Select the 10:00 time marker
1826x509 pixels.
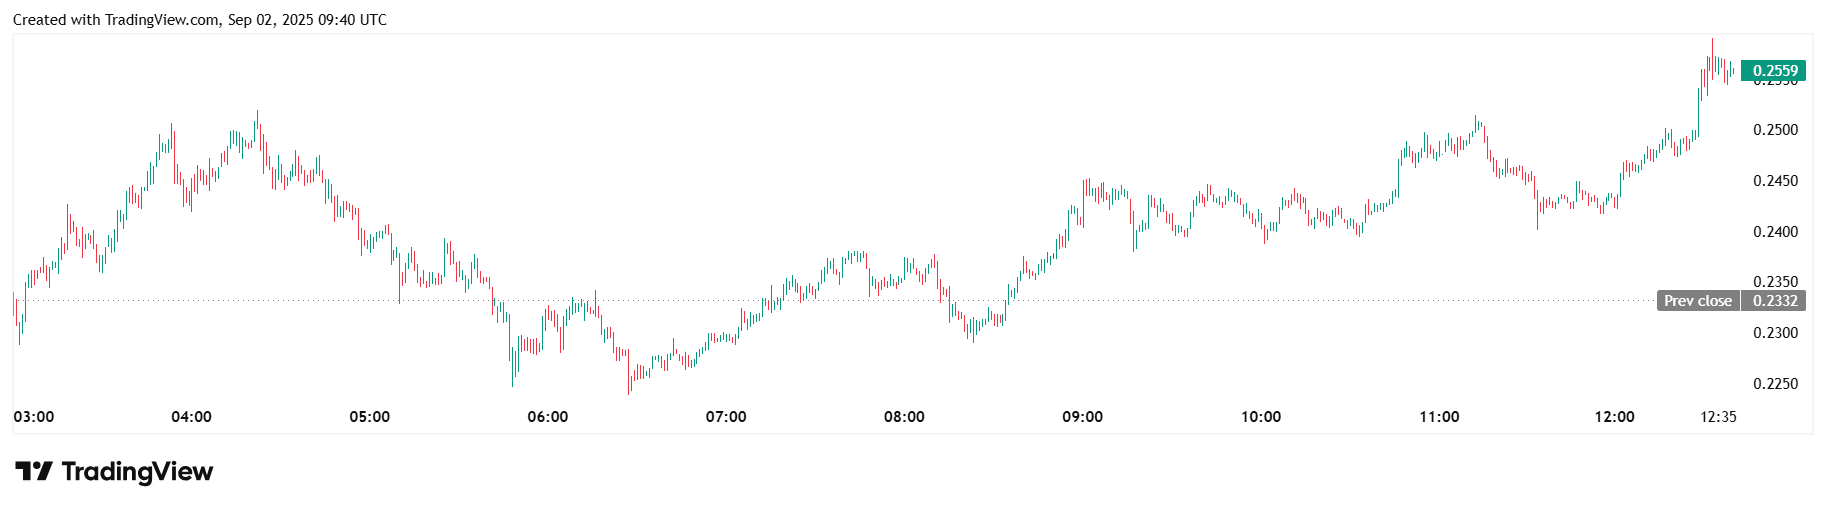tap(1260, 417)
